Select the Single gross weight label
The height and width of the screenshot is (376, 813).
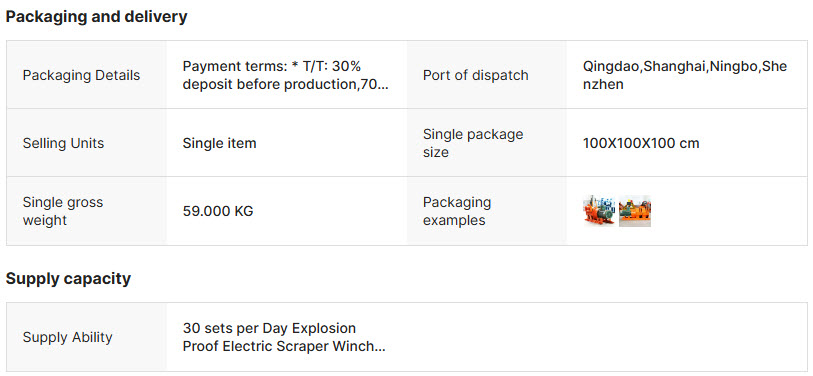pyautogui.click(x=63, y=211)
